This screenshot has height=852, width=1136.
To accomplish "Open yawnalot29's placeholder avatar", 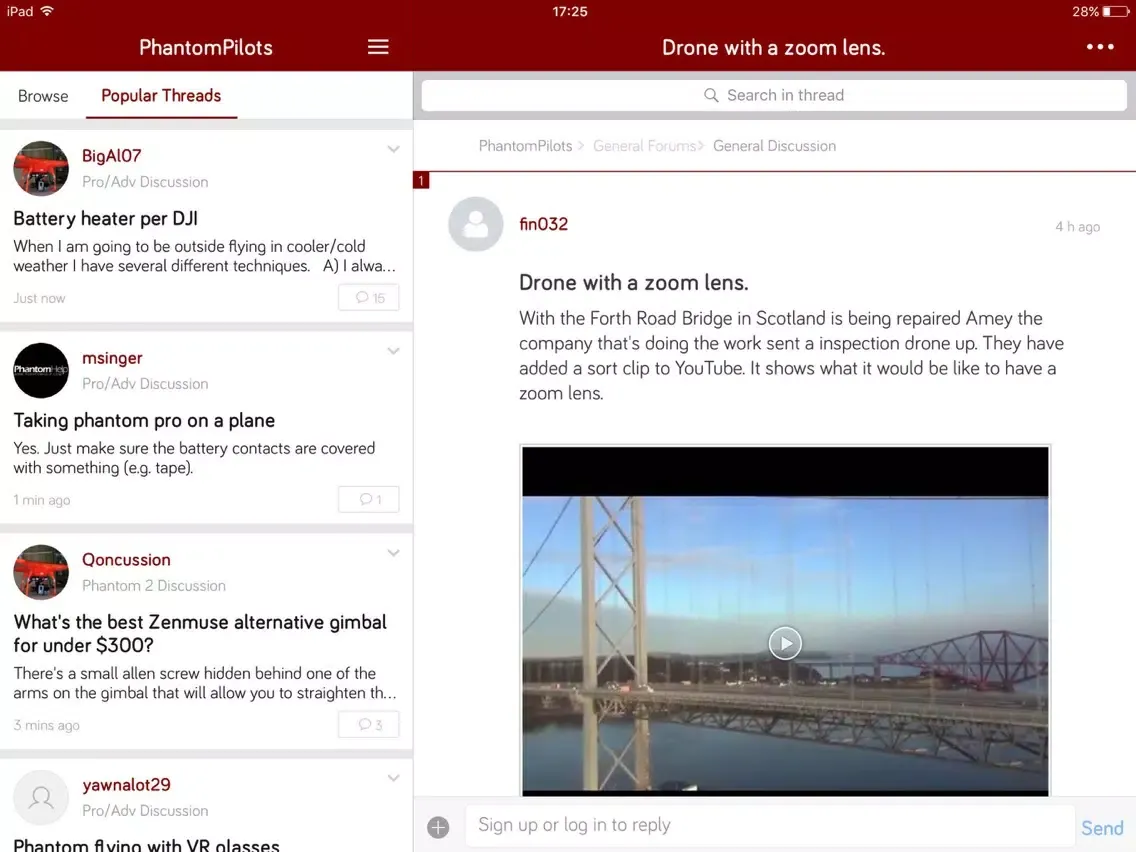I will coord(41,797).
